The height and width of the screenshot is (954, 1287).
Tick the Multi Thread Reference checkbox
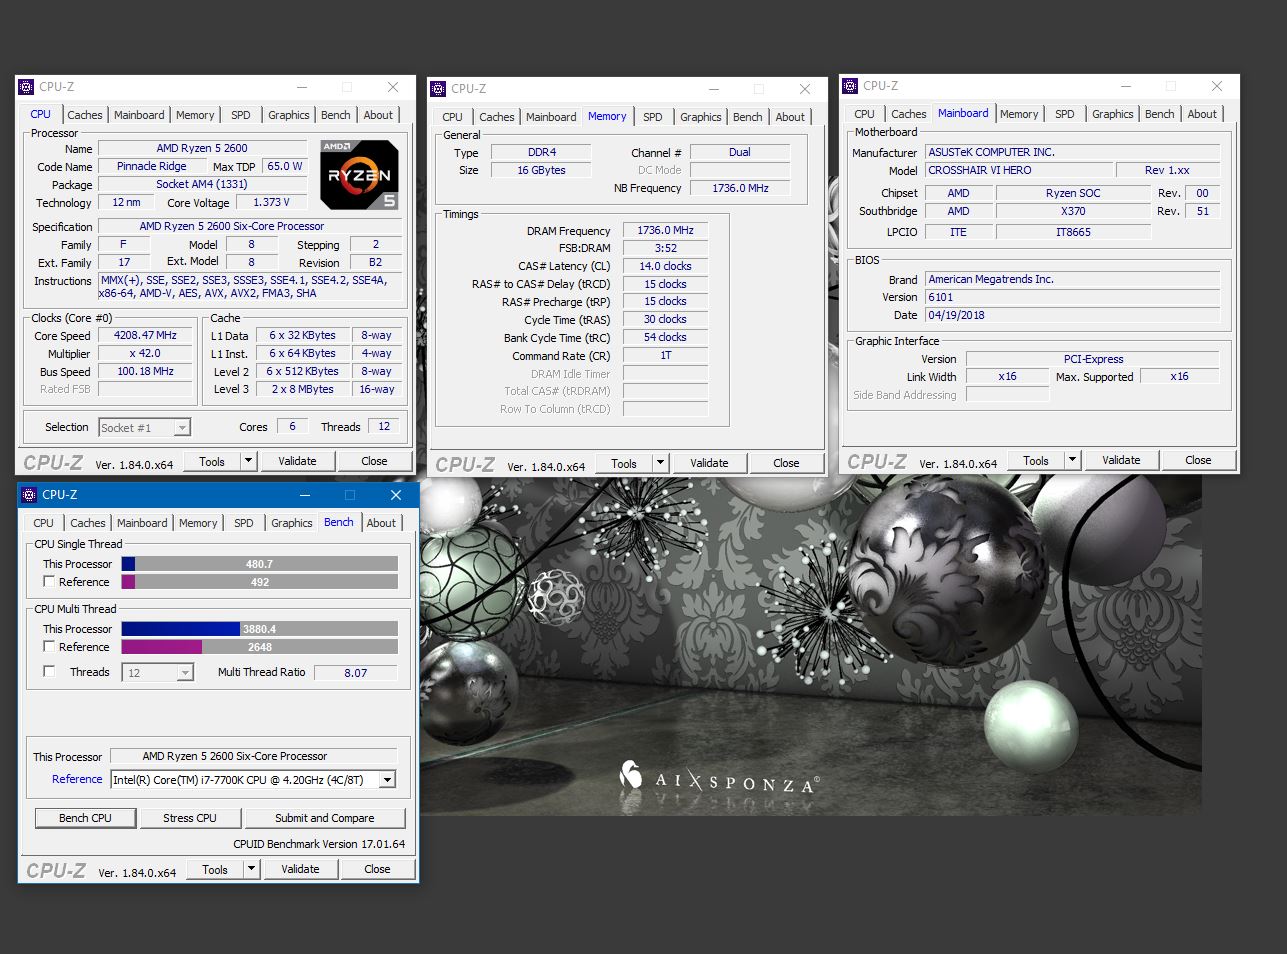coord(49,647)
